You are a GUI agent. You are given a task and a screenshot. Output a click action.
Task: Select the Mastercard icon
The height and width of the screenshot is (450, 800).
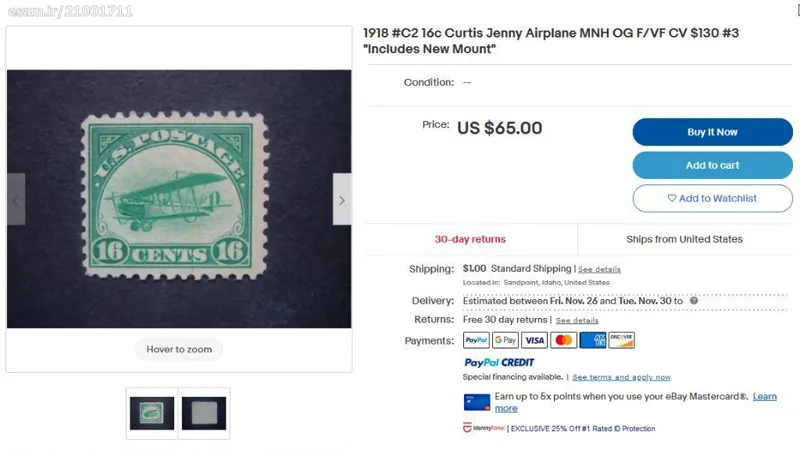tap(563, 340)
